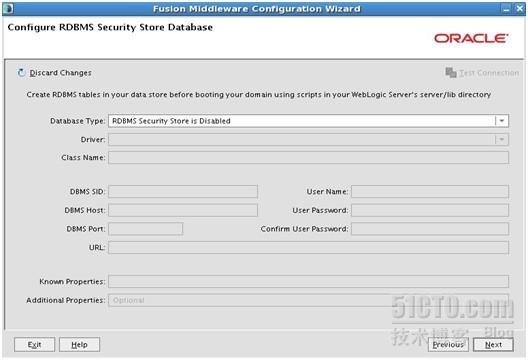Click the 'Additional Properties:' label

(66, 300)
